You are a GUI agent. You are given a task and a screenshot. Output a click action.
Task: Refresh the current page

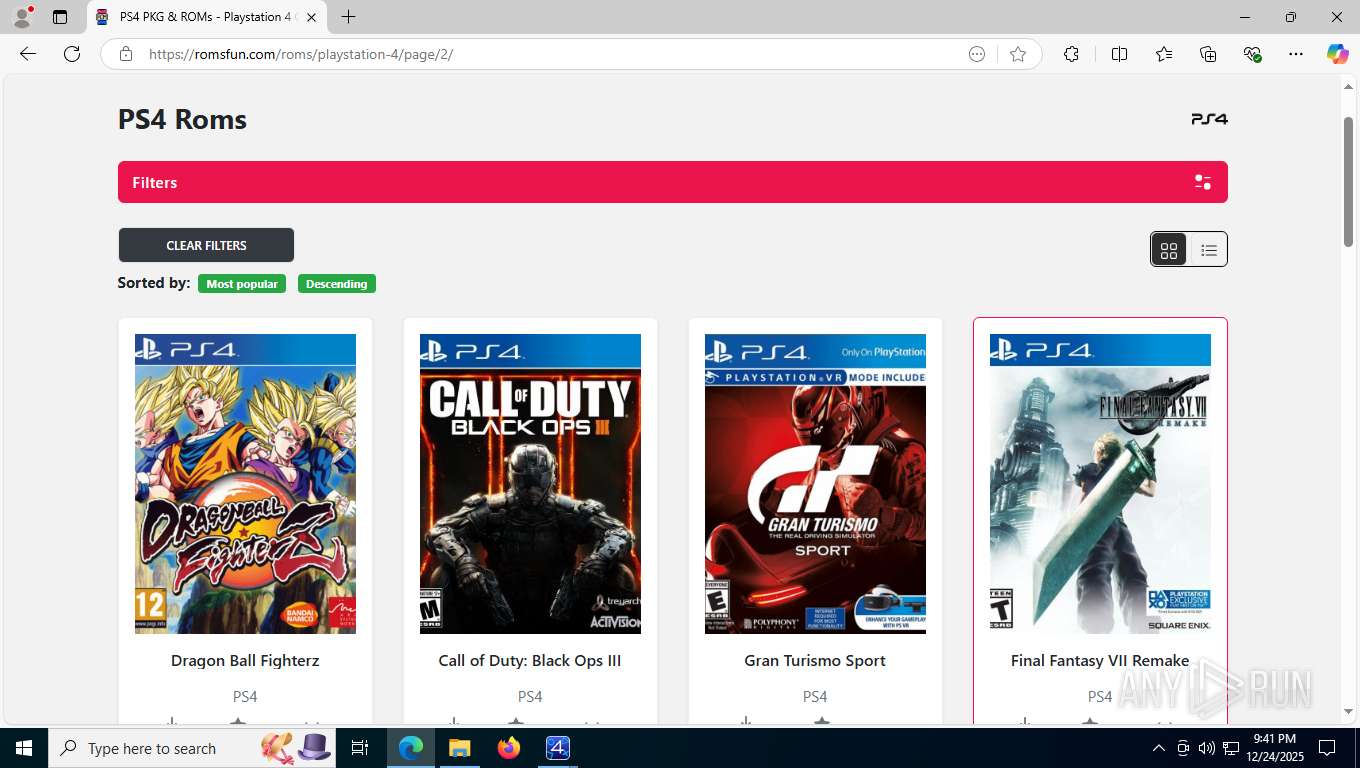[72, 54]
